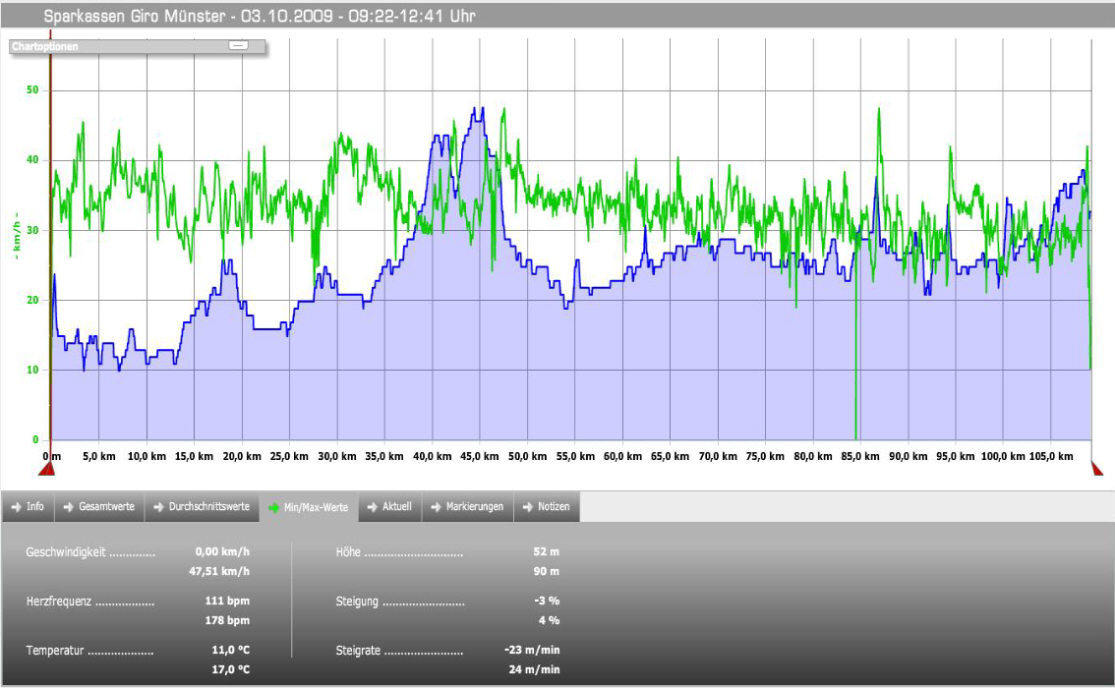
Task: Expand the Chartoptionen panel with its toggle button
Action: [237, 45]
